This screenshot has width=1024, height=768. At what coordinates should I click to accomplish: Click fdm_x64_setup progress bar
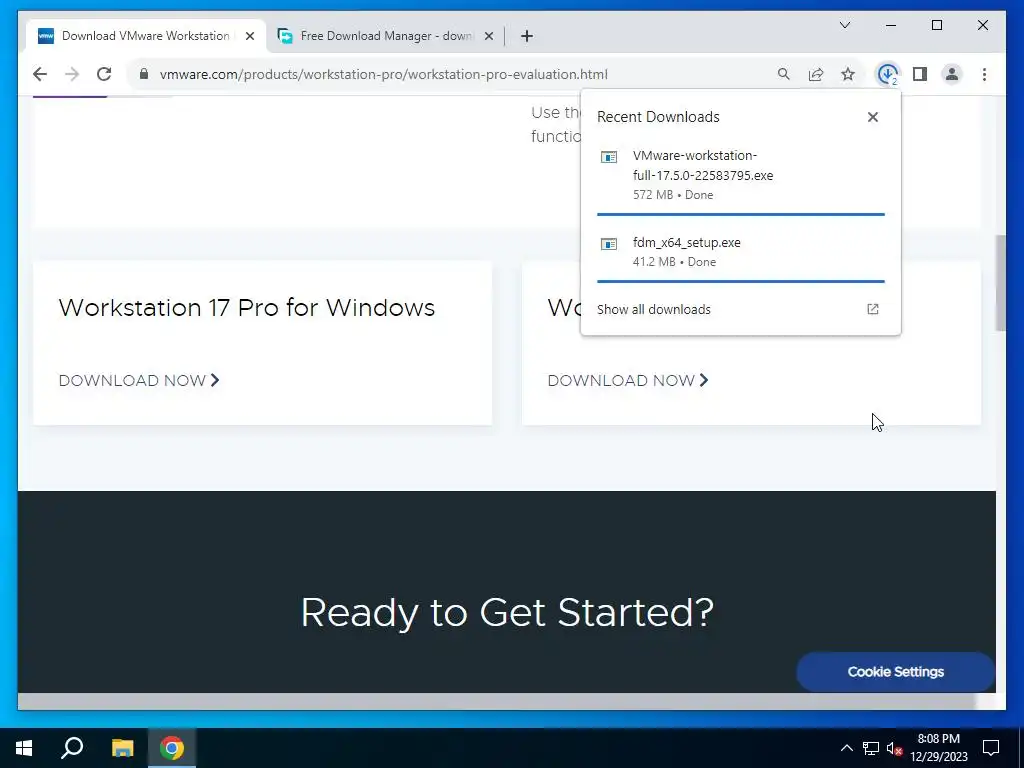click(741, 281)
